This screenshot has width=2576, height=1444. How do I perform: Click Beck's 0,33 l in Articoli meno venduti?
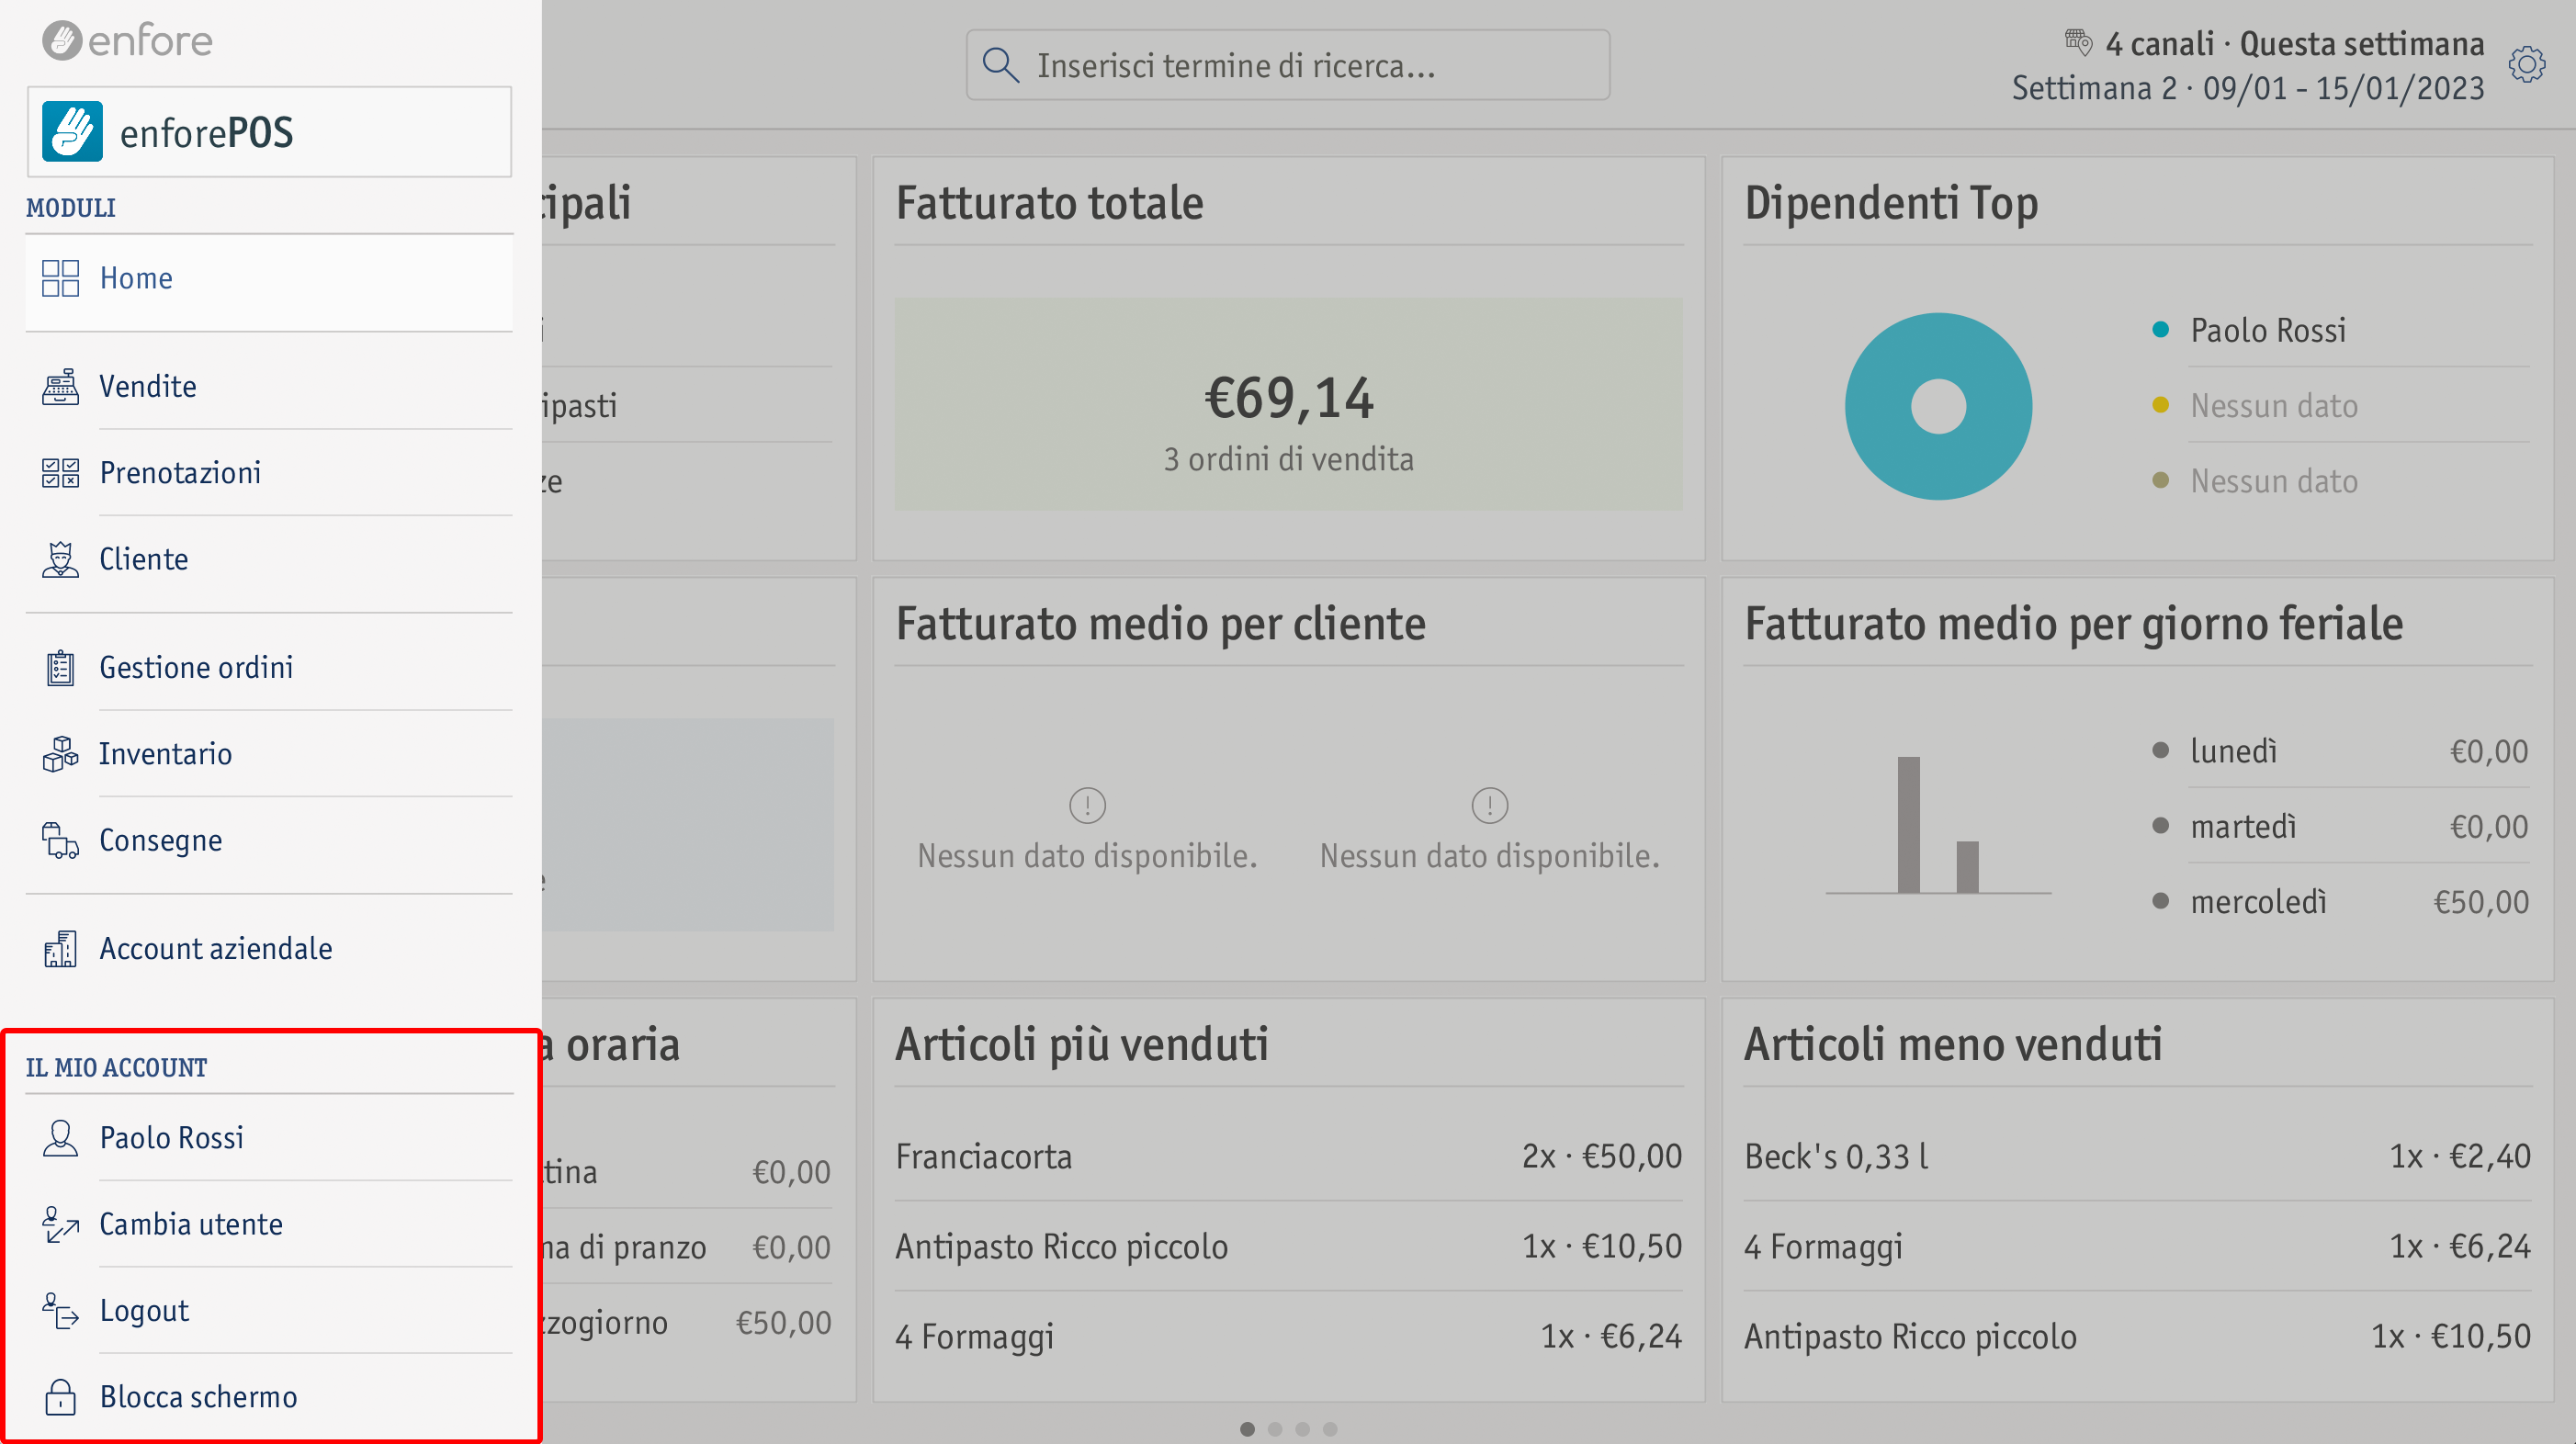click(2137, 1156)
